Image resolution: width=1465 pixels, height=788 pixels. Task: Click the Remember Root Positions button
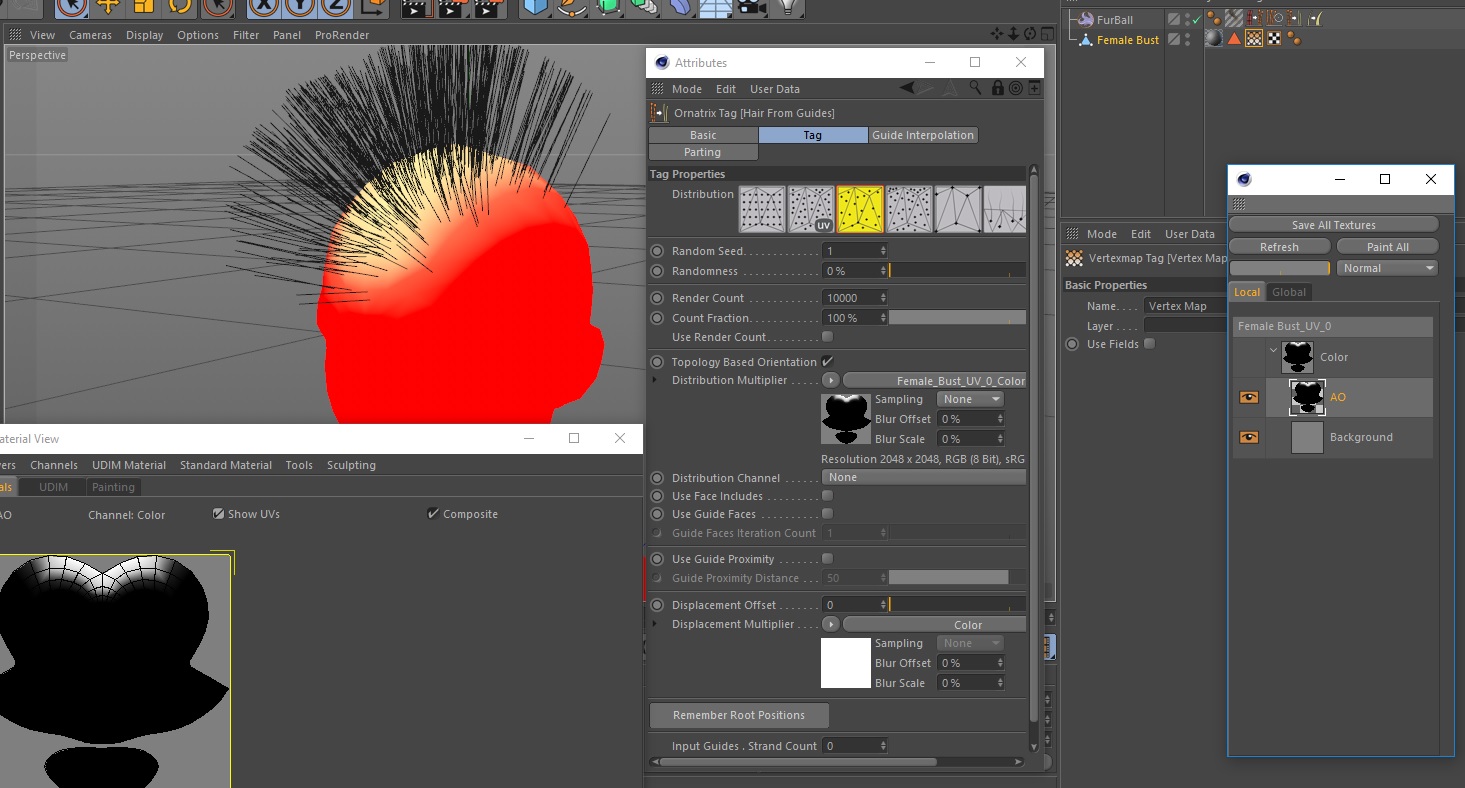tap(739, 715)
